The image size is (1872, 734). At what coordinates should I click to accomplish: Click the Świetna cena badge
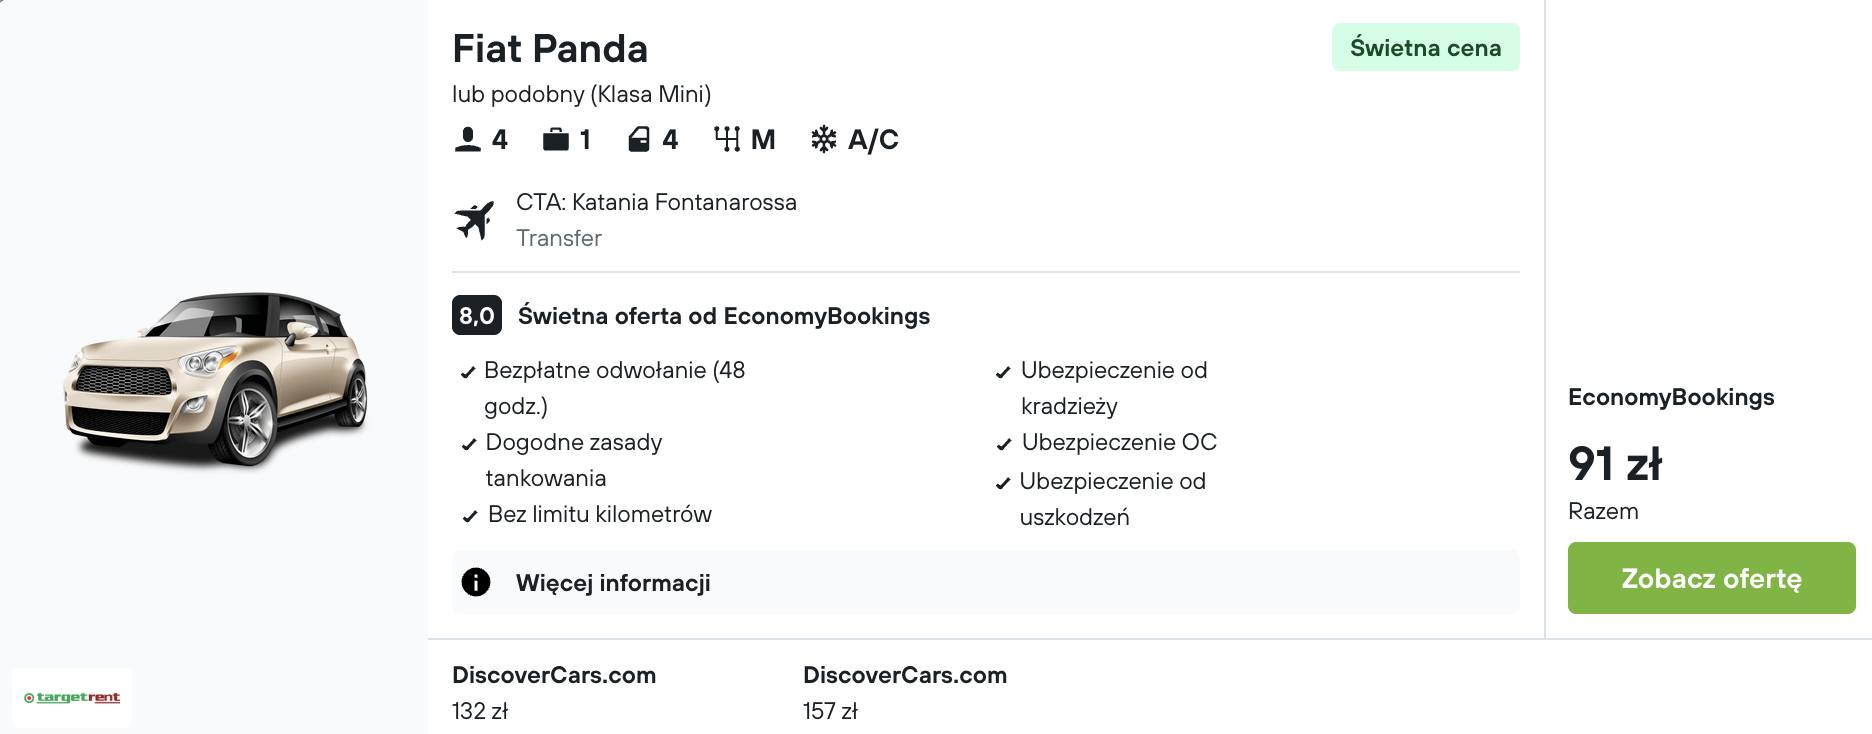(x=1425, y=48)
